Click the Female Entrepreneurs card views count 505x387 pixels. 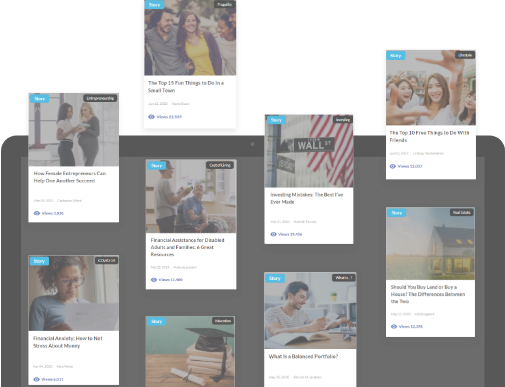pos(53,213)
